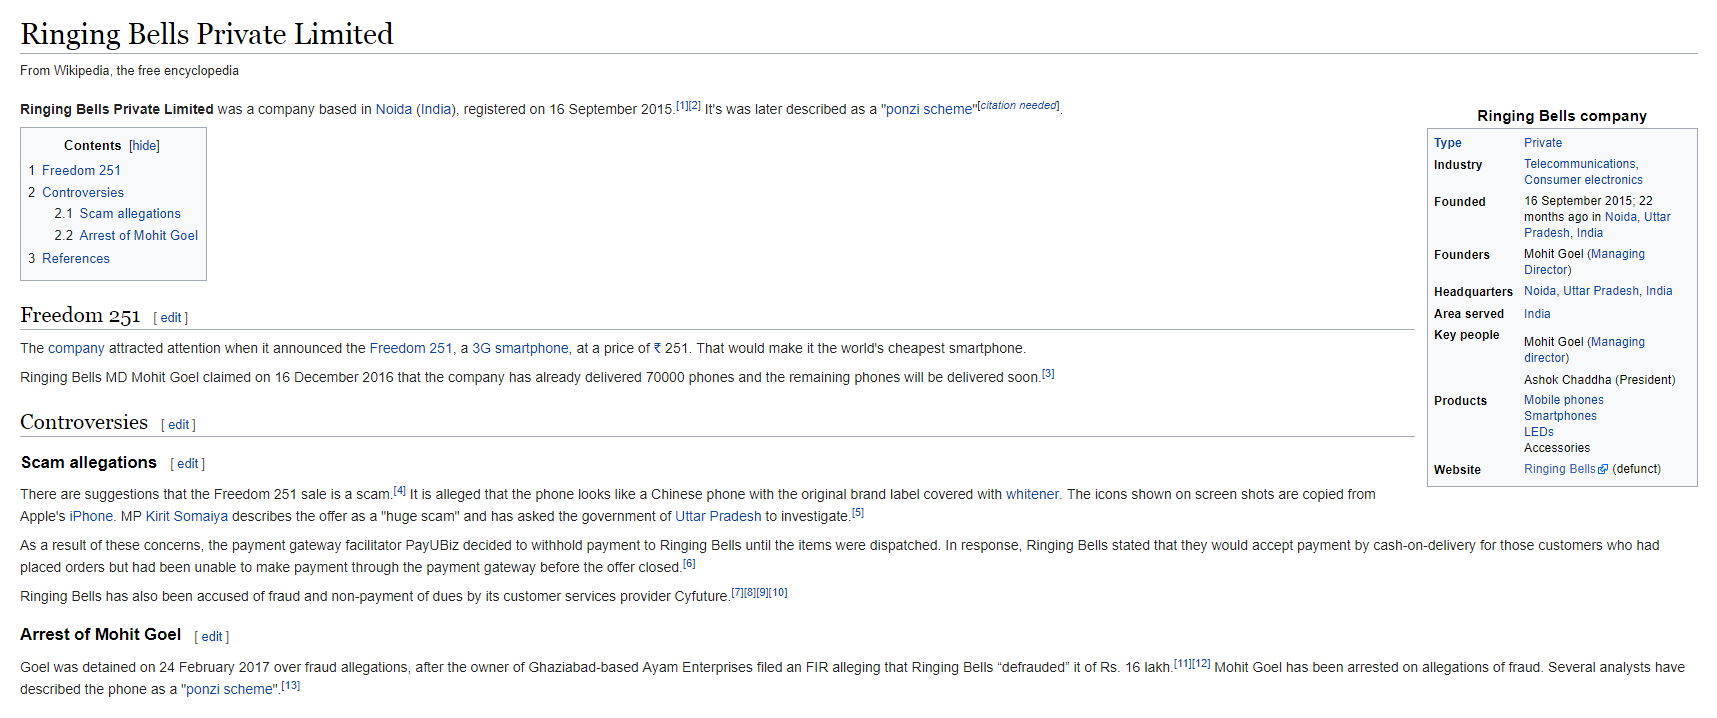Open the iPhone article link

pyautogui.click(x=91, y=517)
